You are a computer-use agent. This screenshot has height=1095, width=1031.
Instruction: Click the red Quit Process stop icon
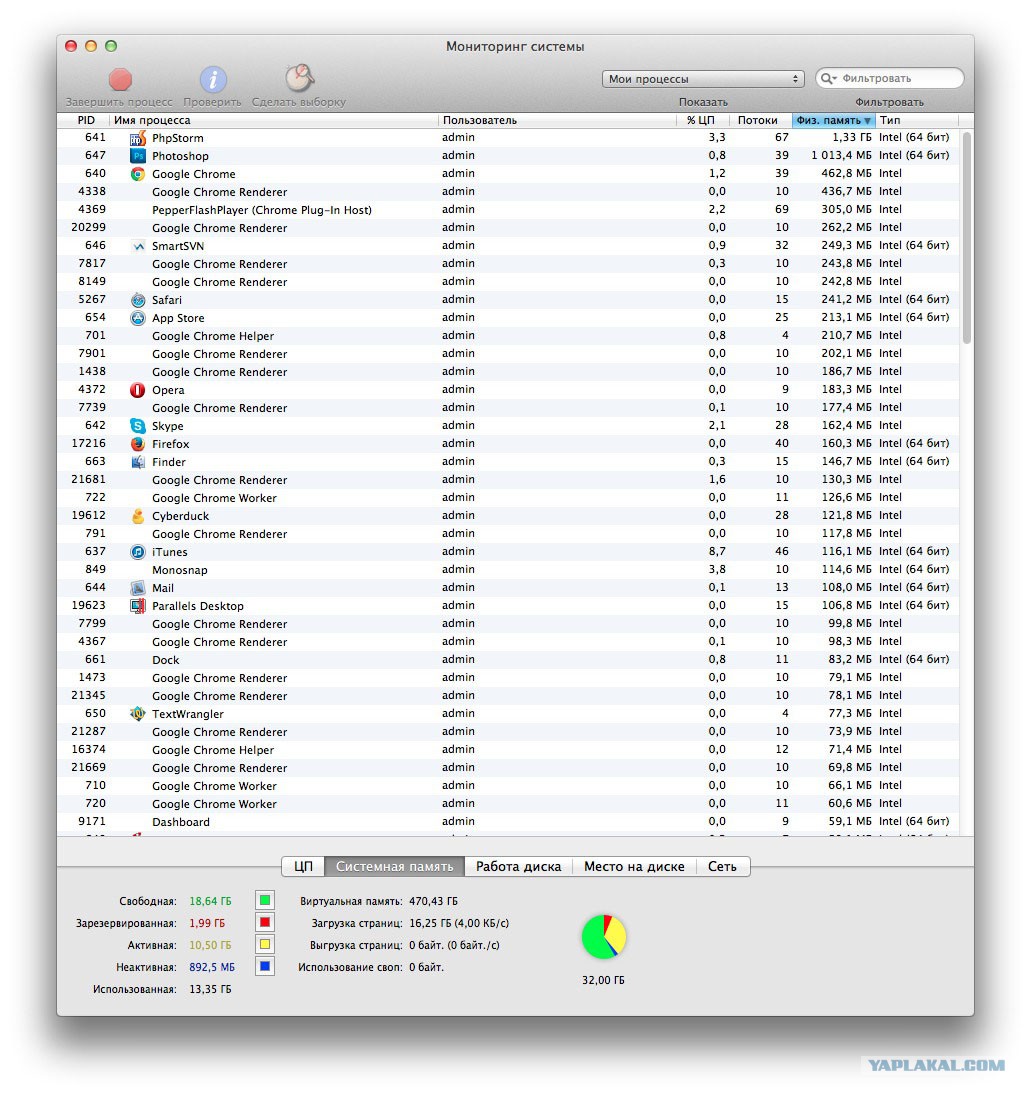(120, 80)
